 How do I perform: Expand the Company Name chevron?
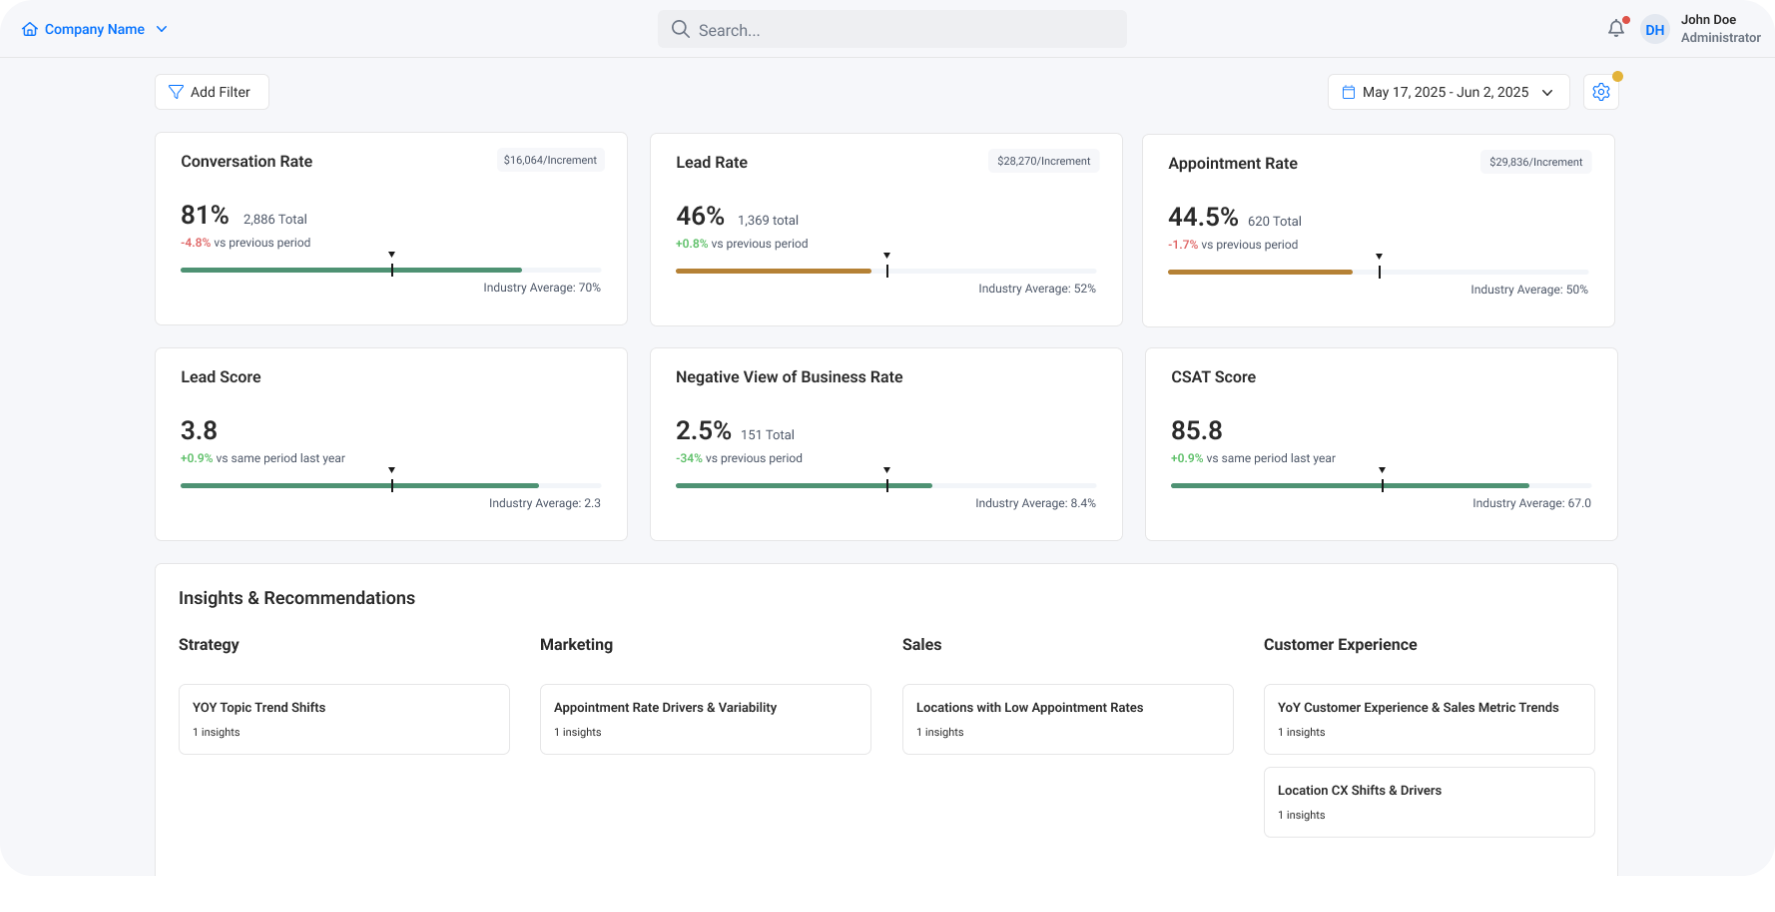click(162, 29)
